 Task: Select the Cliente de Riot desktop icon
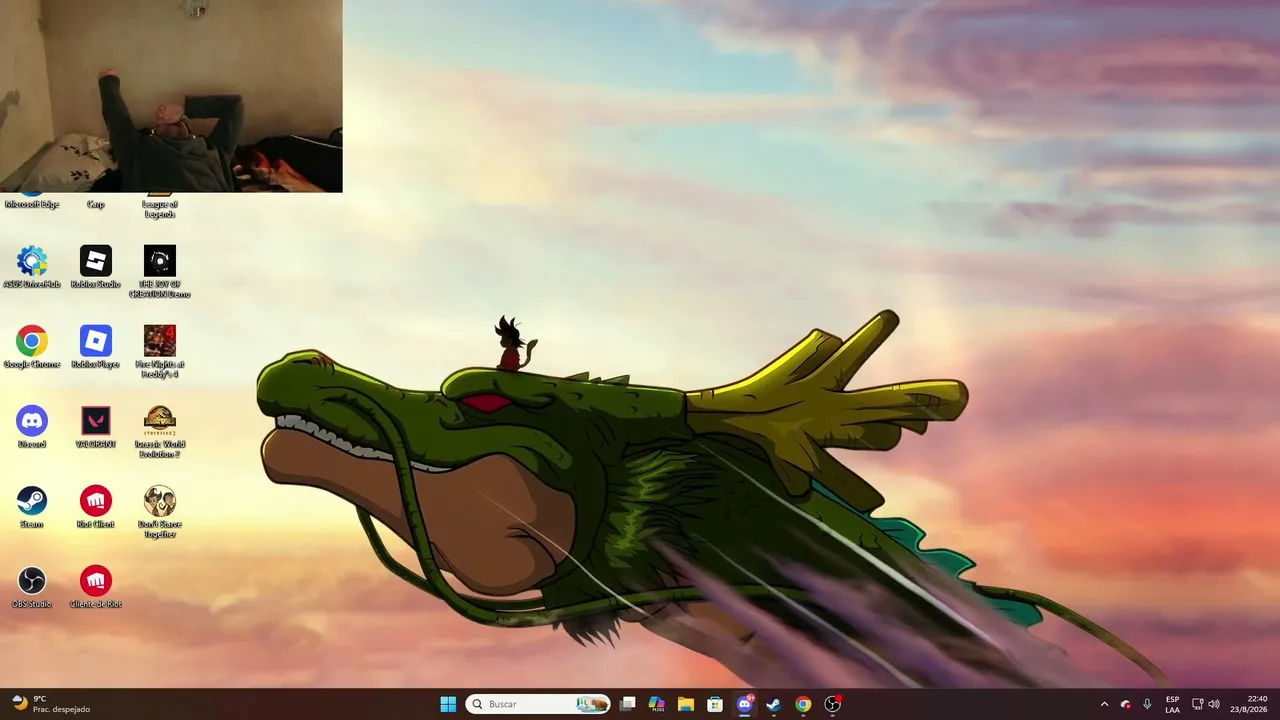click(x=96, y=586)
